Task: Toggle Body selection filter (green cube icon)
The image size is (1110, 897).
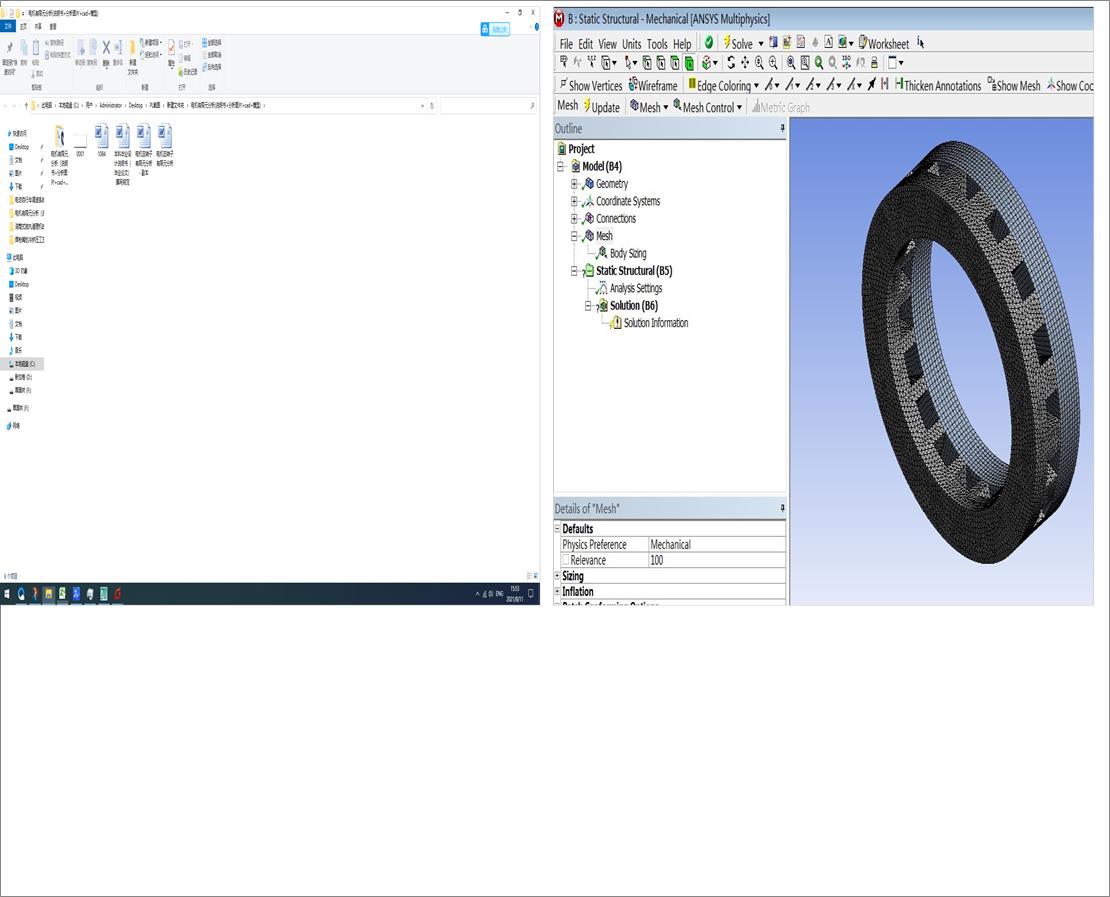Action: coord(690,63)
